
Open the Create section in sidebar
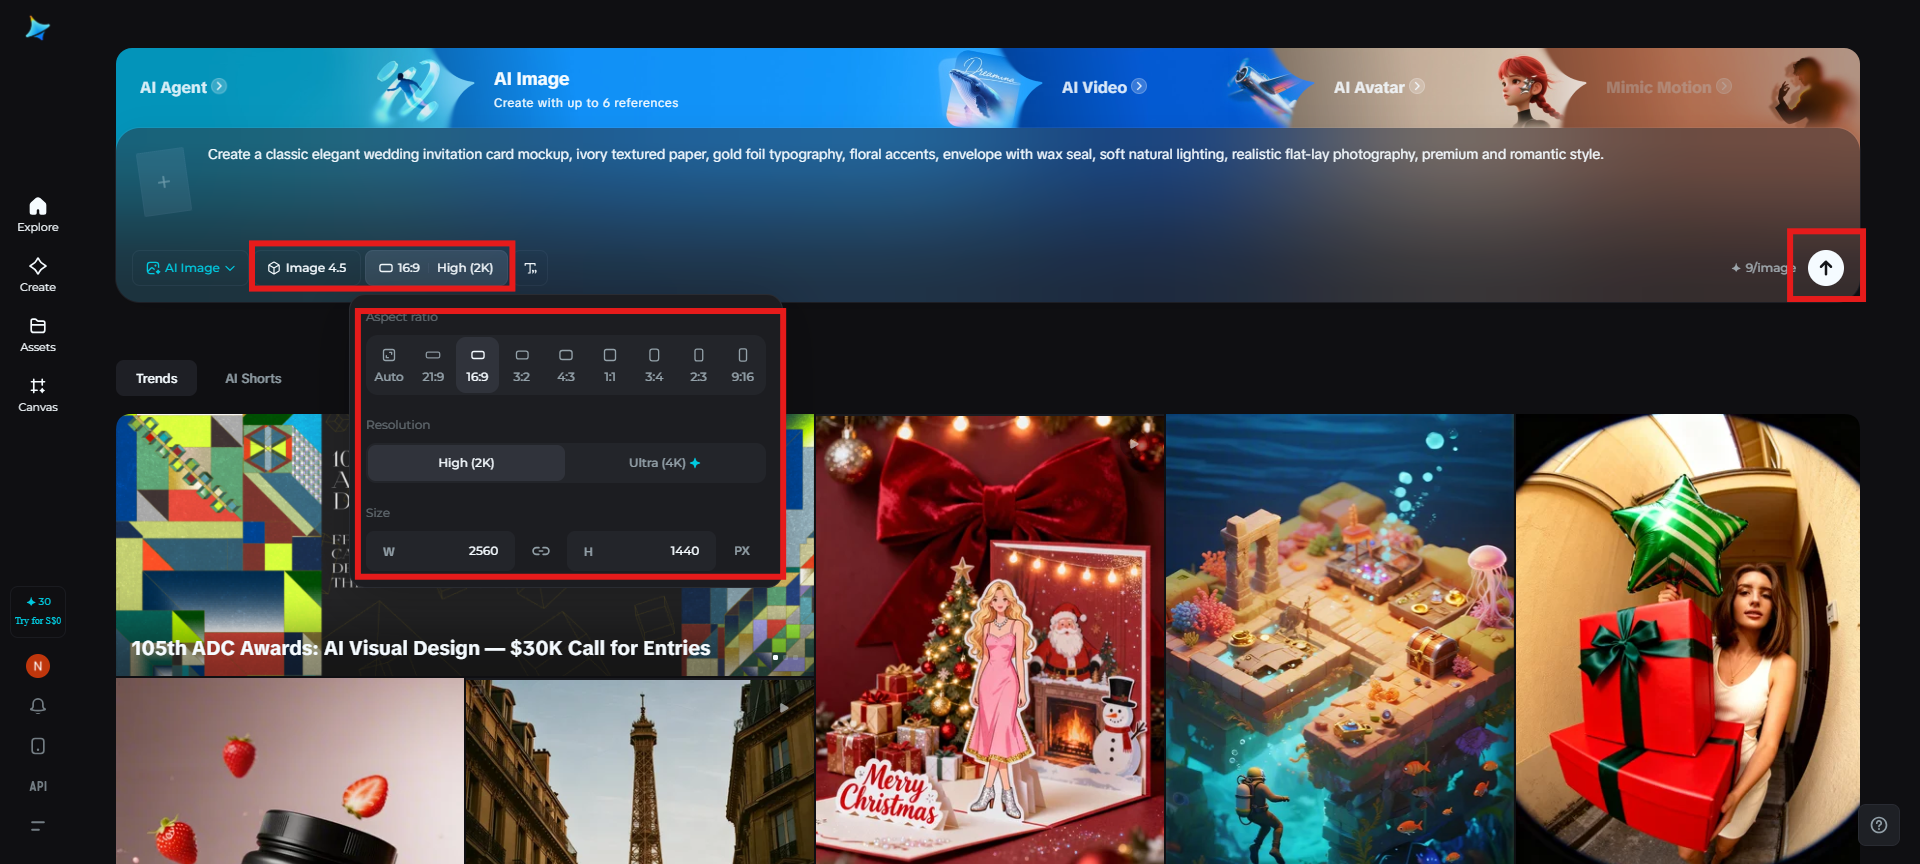(x=38, y=274)
